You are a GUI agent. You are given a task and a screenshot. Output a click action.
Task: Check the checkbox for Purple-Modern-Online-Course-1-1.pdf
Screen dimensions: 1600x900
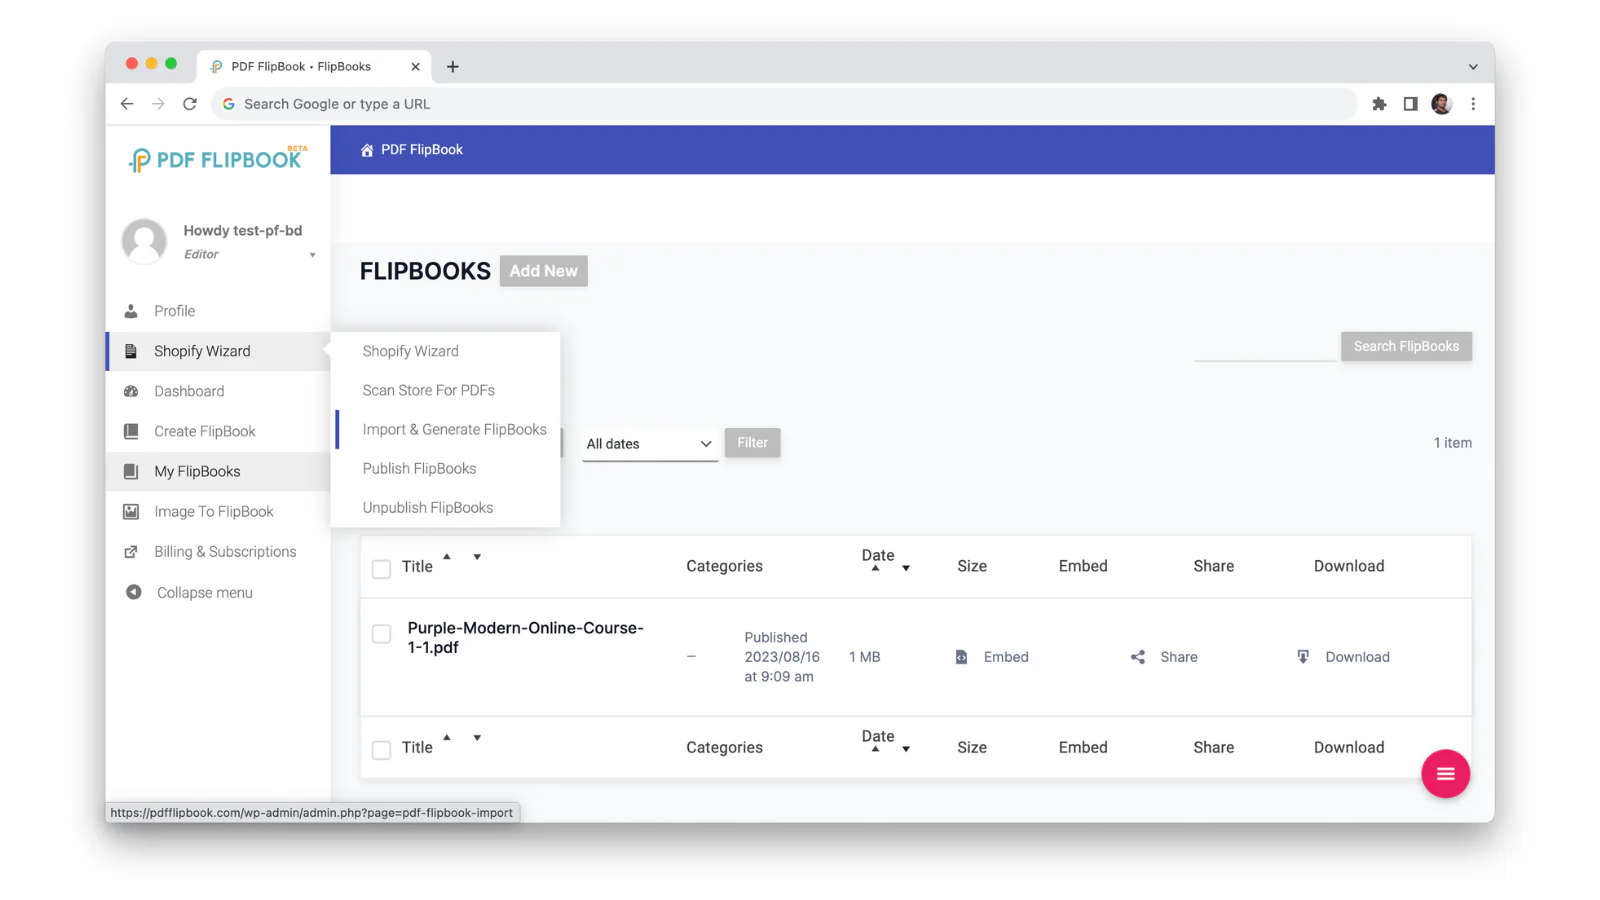[x=381, y=634]
